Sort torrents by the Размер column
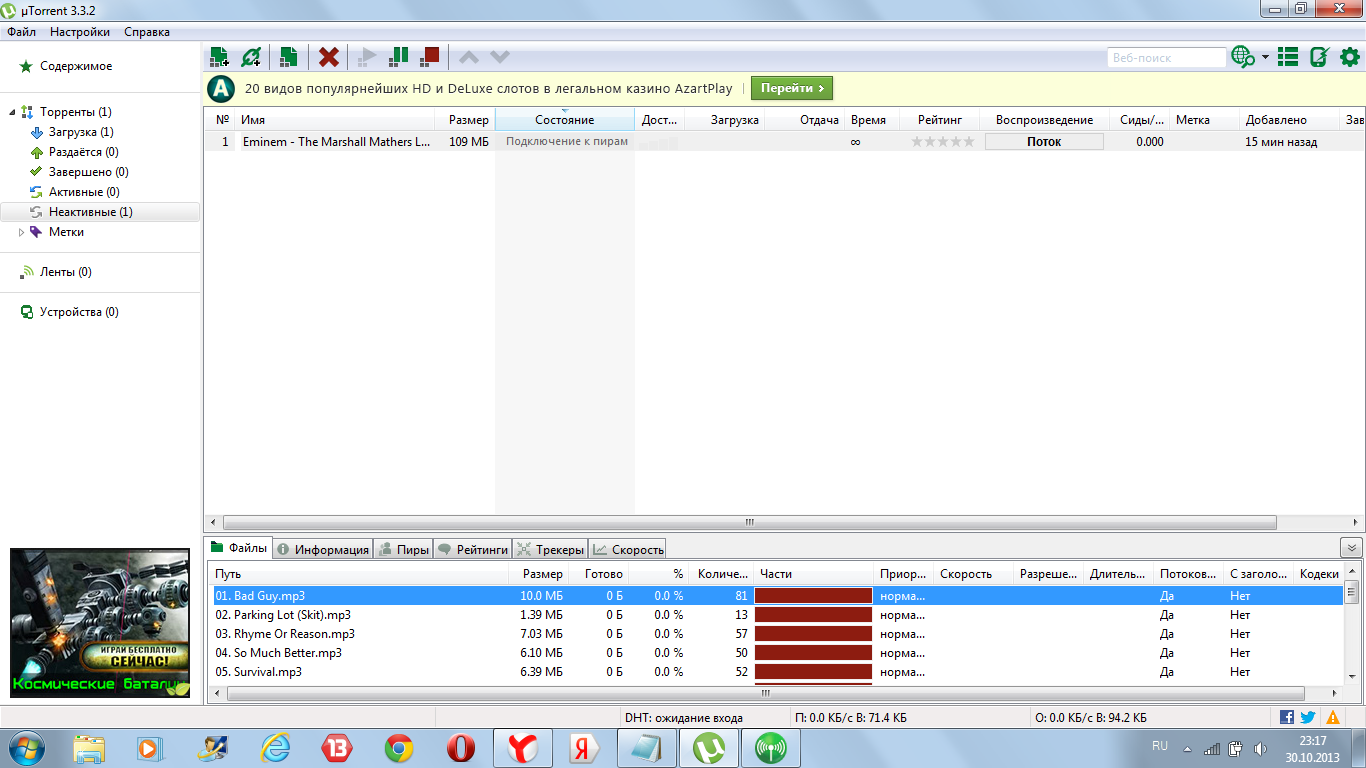 pyautogui.click(x=466, y=120)
